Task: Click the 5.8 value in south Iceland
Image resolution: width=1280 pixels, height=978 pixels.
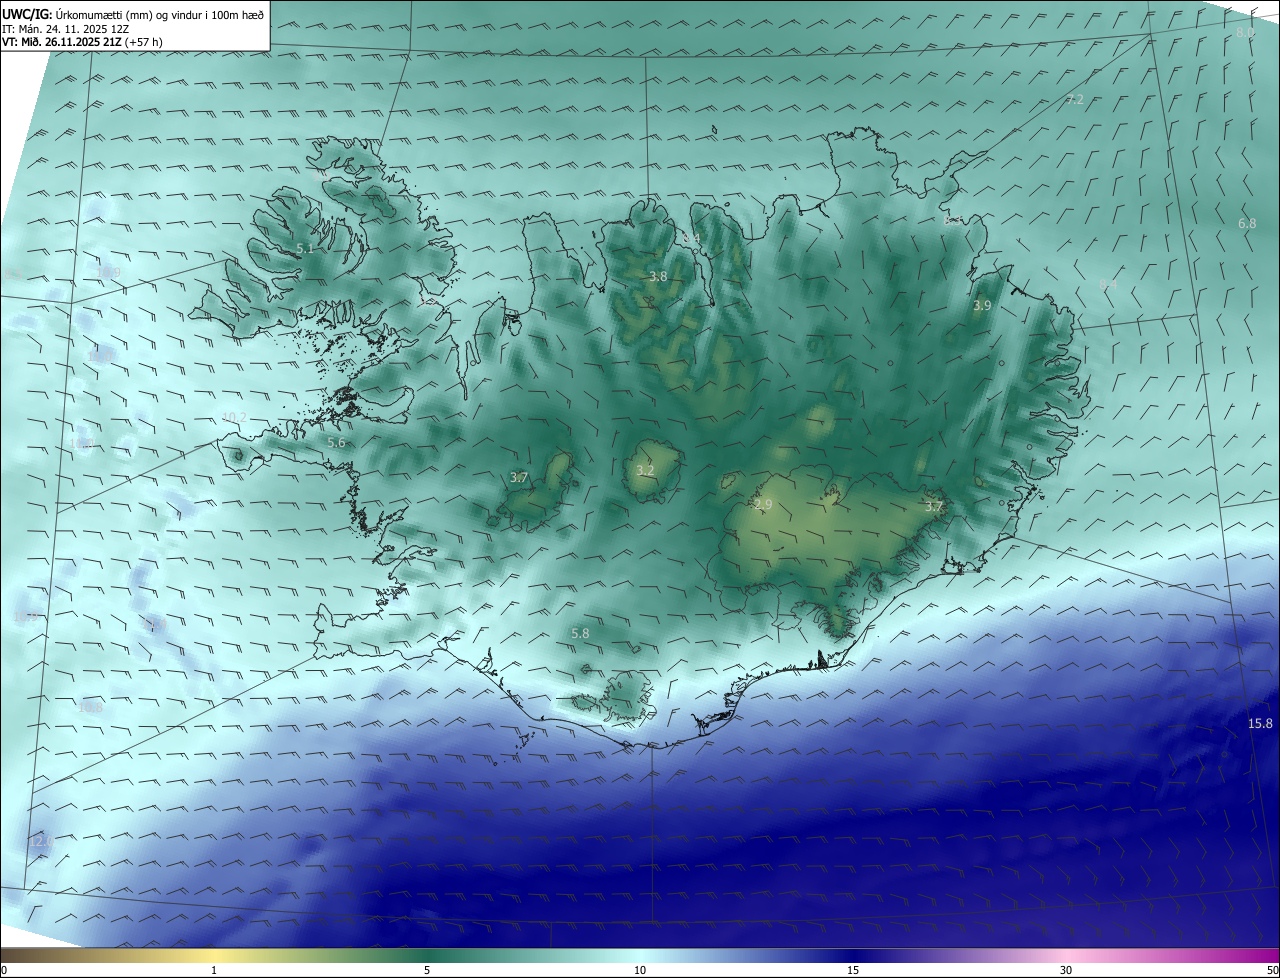Action: pyautogui.click(x=580, y=633)
